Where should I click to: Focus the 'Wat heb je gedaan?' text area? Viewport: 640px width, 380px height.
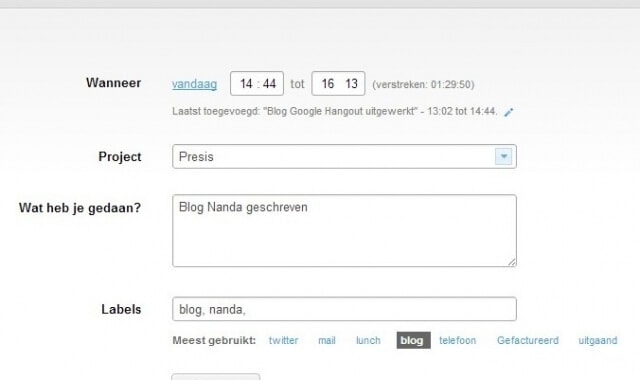[x=344, y=231]
